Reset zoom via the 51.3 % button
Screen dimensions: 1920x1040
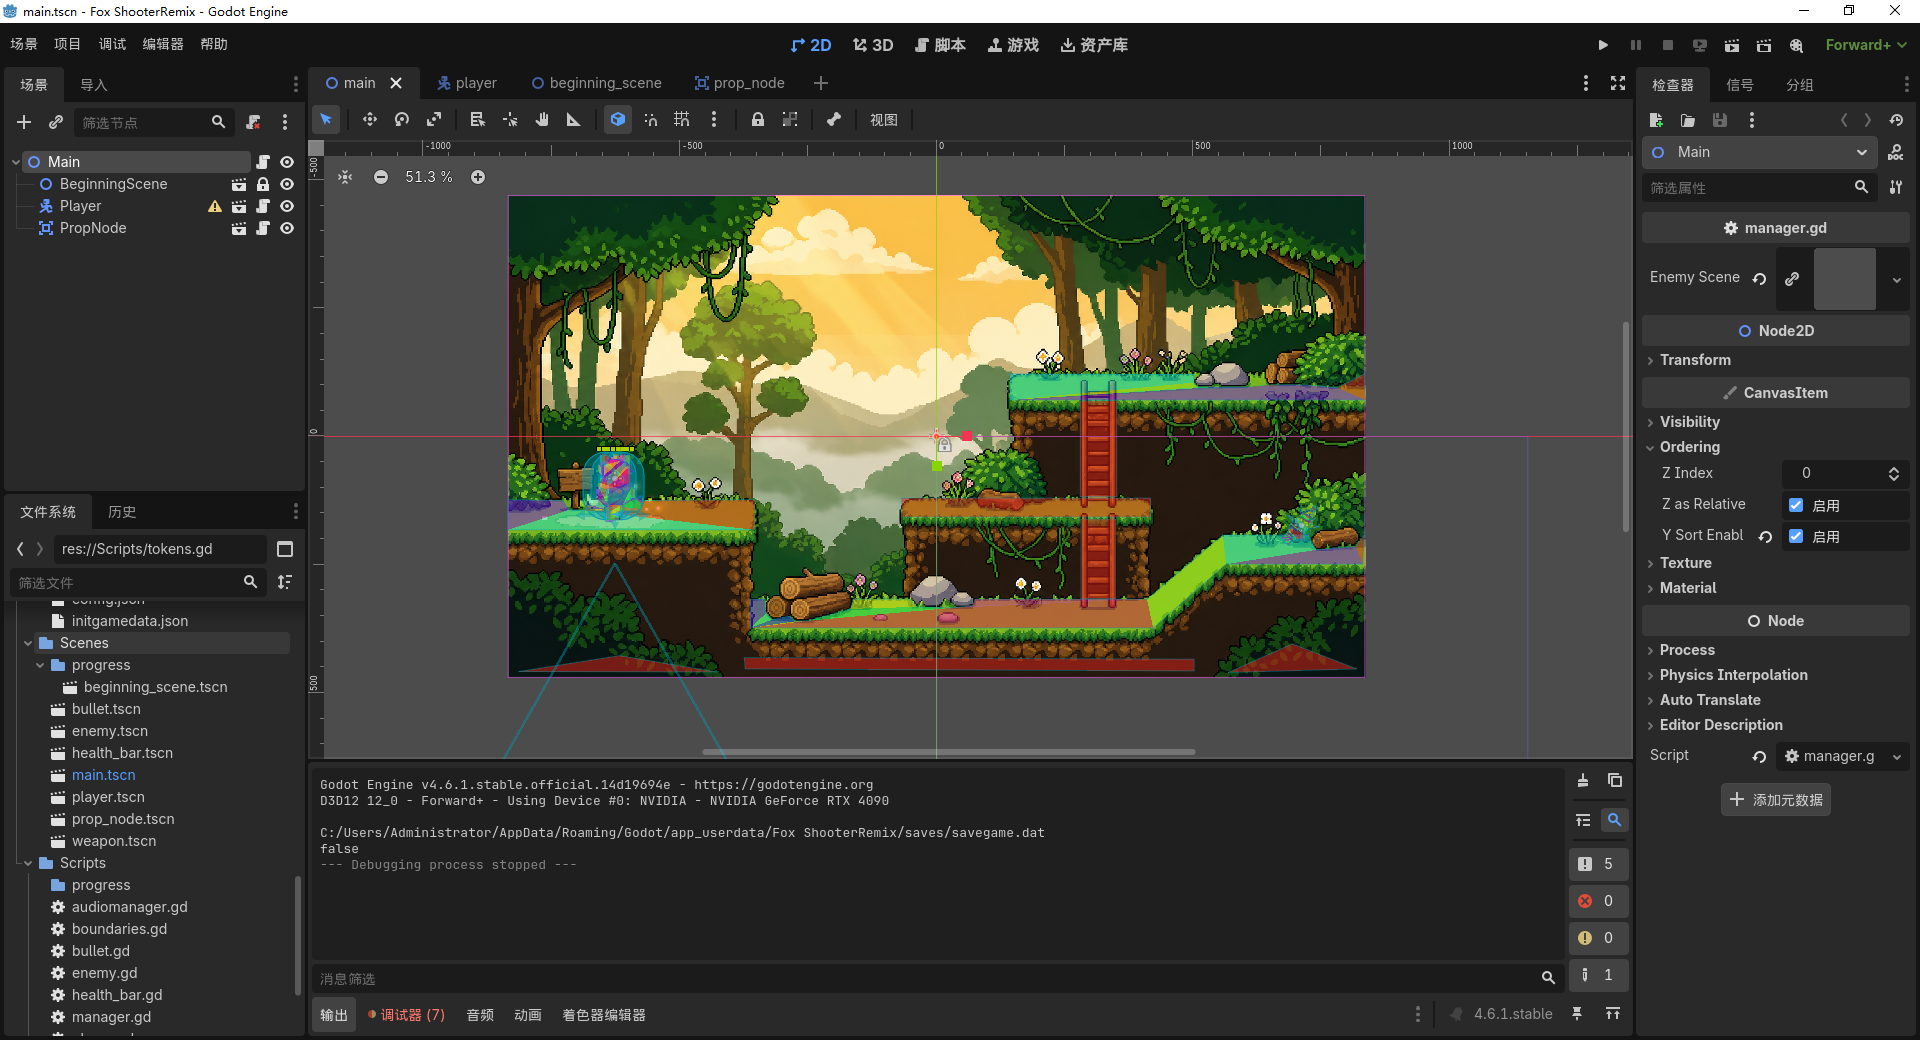(x=429, y=177)
